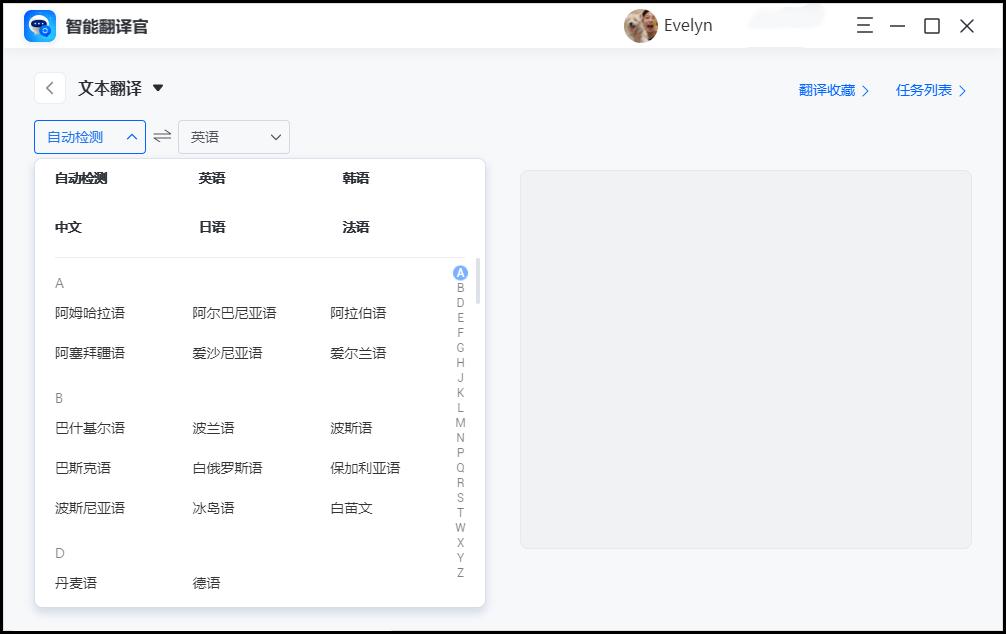The height and width of the screenshot is (634, 1006).
Task: Select 德语 under the D section
Action: (x=206, y=582)
